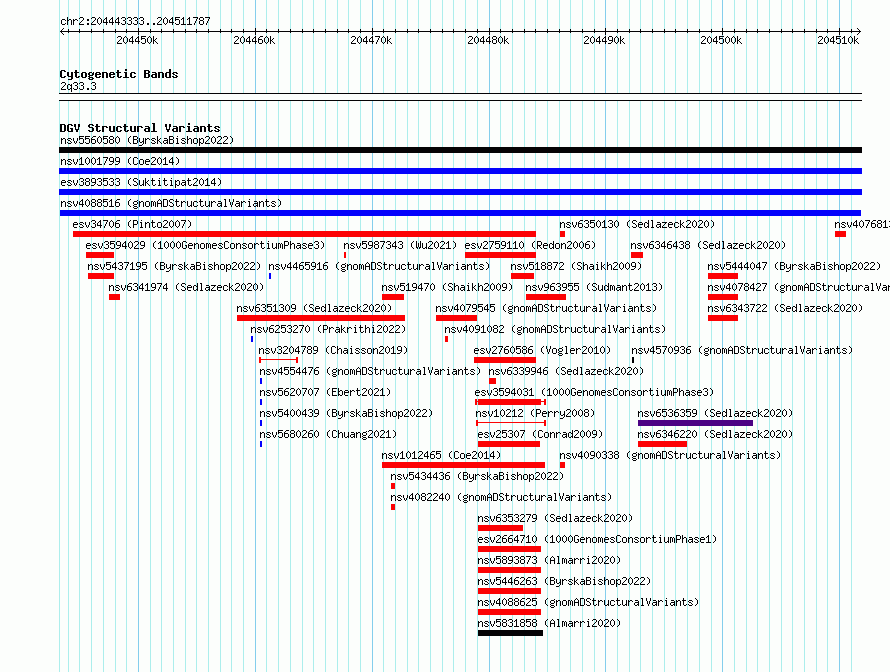890x672 pixels.
Task: Click the nsv4090338 (gnomADStructuralVariants) label
Action: pos(670,455)
